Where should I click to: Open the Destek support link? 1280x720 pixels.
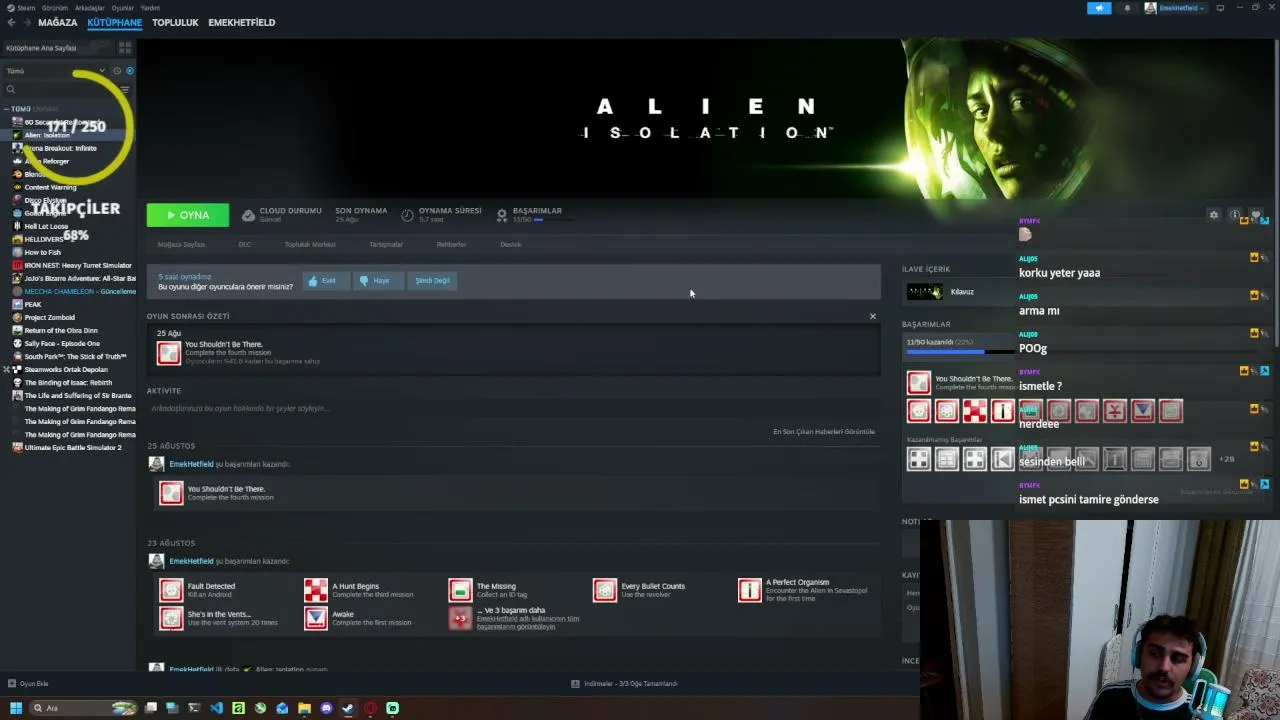[x=511, y=244]
